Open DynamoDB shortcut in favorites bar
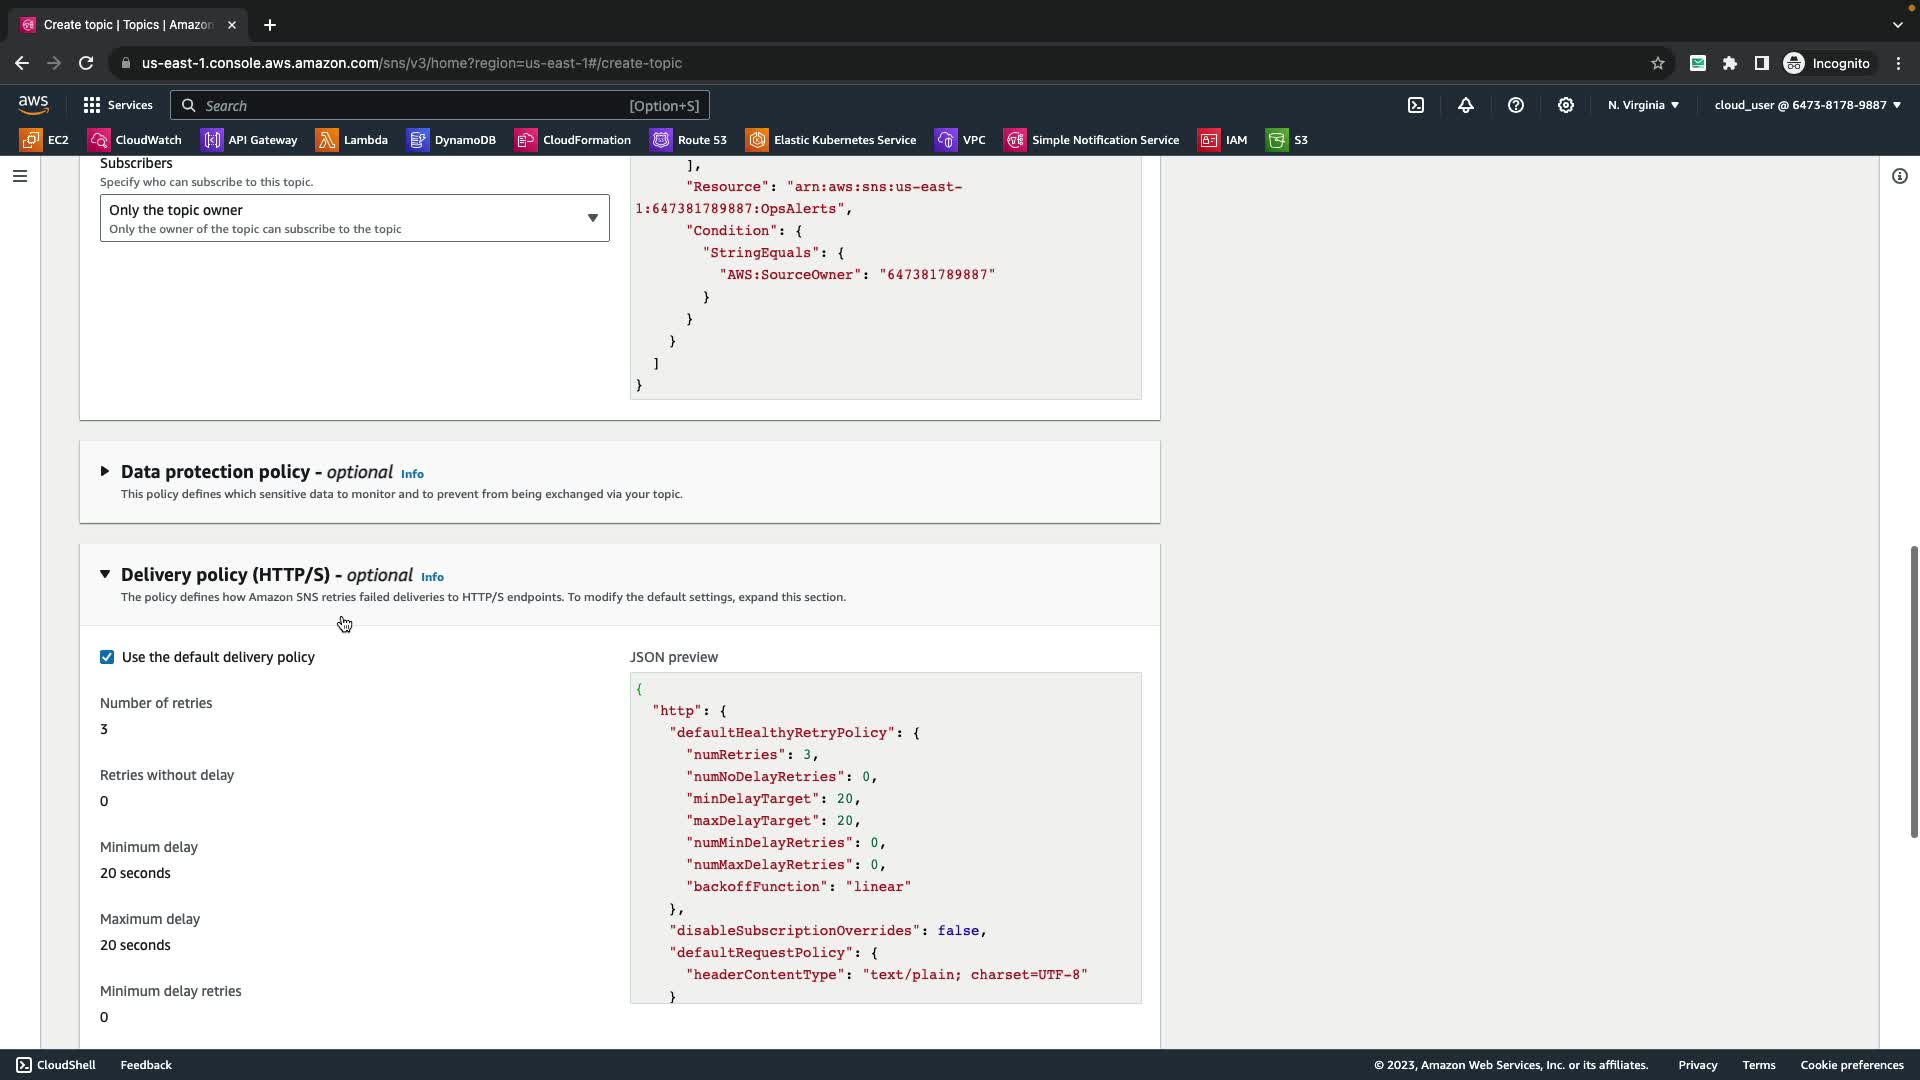This screenshot has height=1080, width=1920. (x=452, y=140)
